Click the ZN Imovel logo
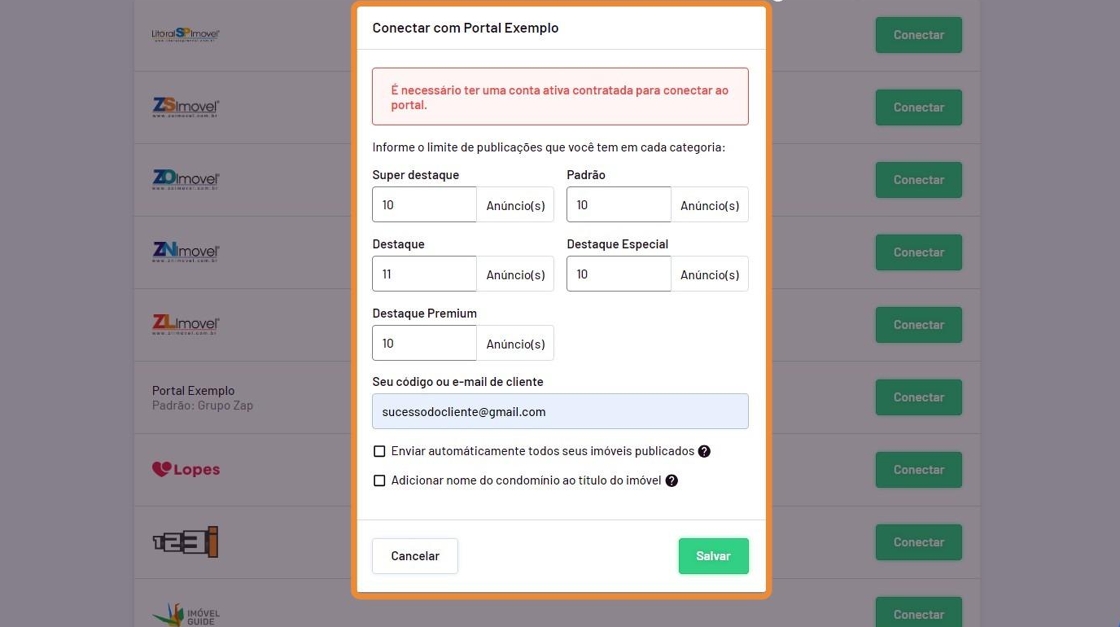The image size is (1120, 627). point(186,252)
